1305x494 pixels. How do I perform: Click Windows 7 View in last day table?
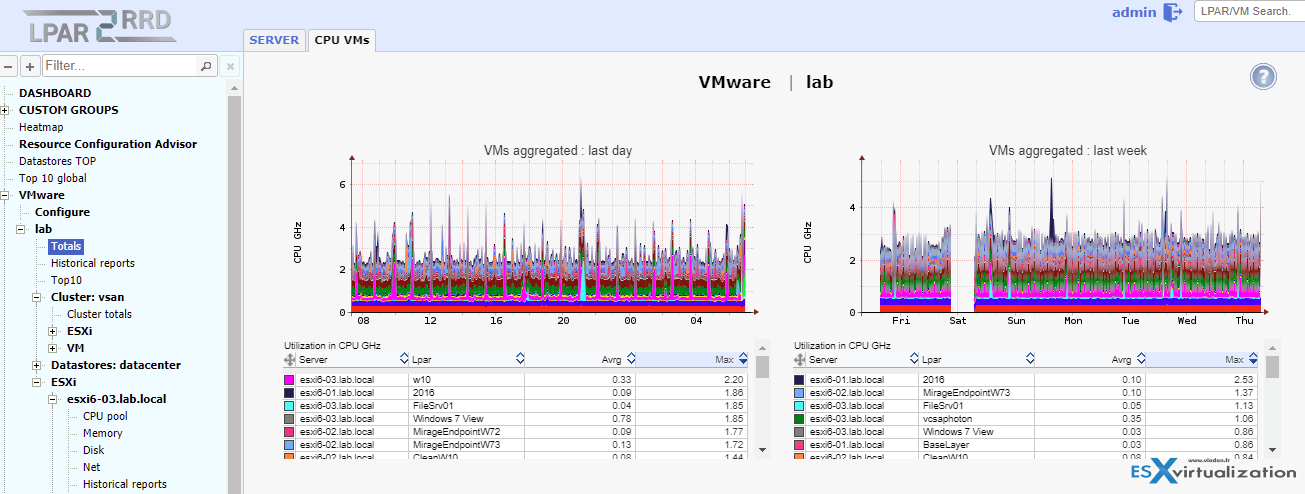coord(446,418)
